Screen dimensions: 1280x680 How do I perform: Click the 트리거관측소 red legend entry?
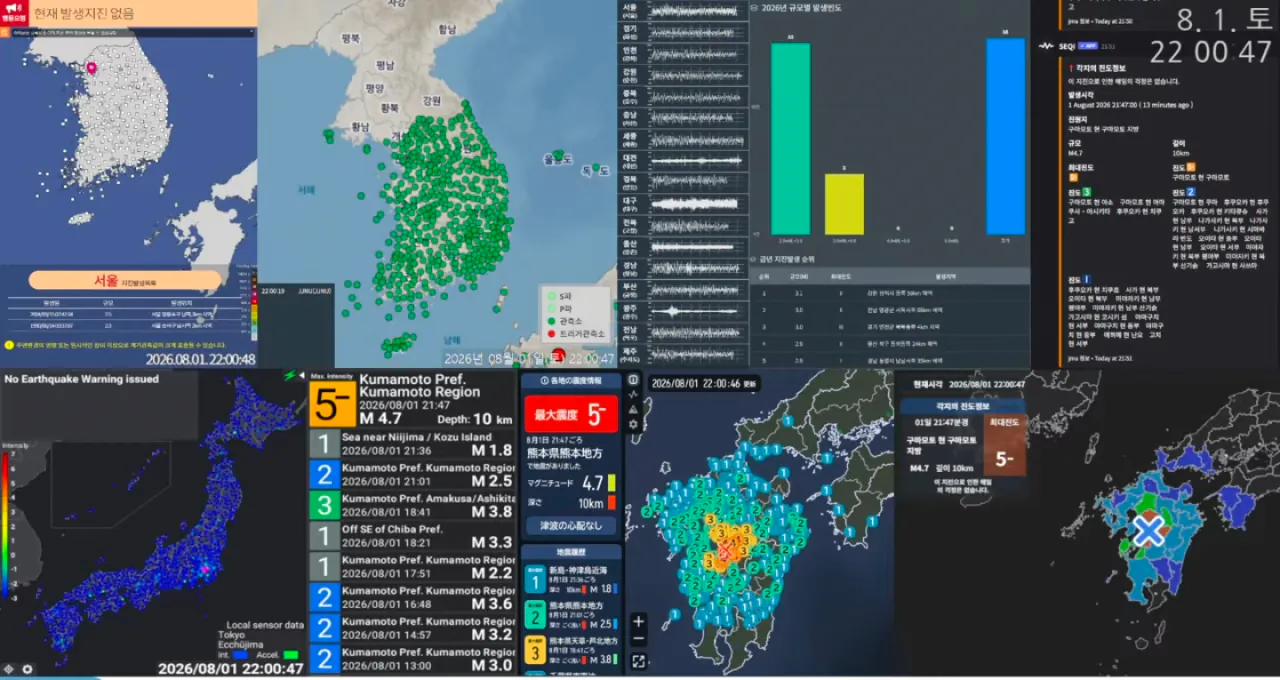(x=574, y=332)
